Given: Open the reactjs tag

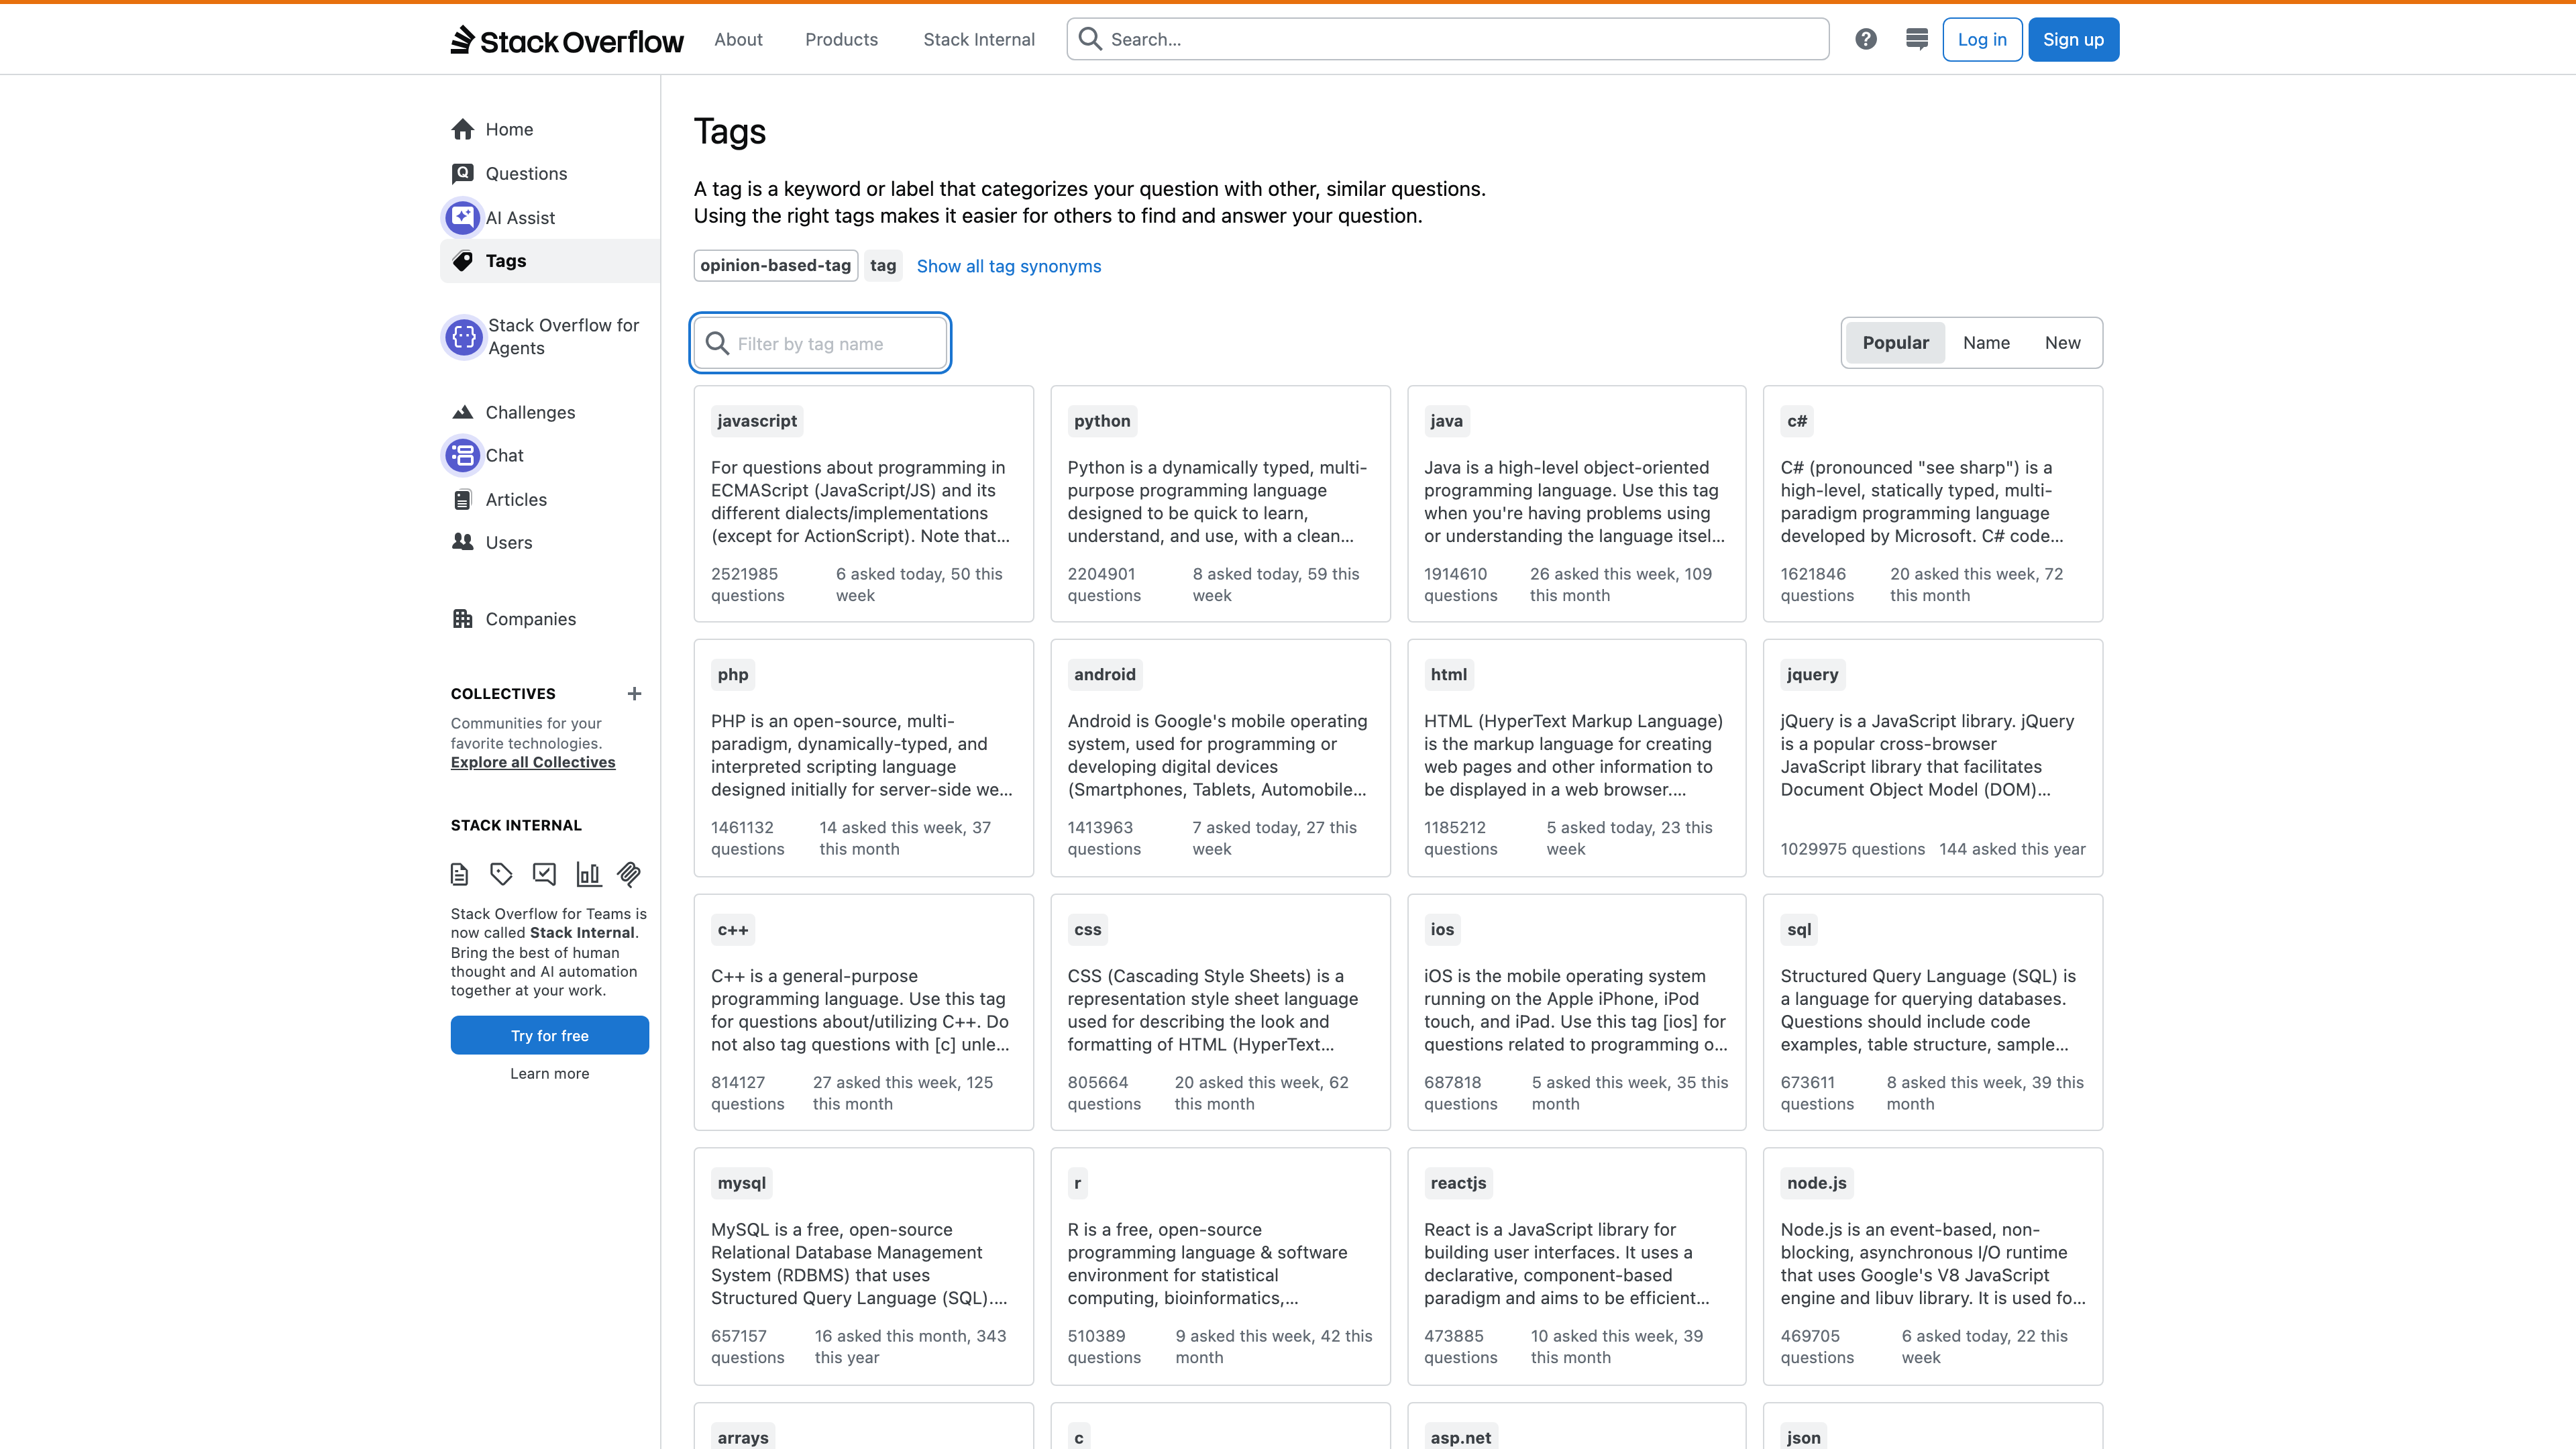Looking at the screenshot, I should tap(1458, 1183).
